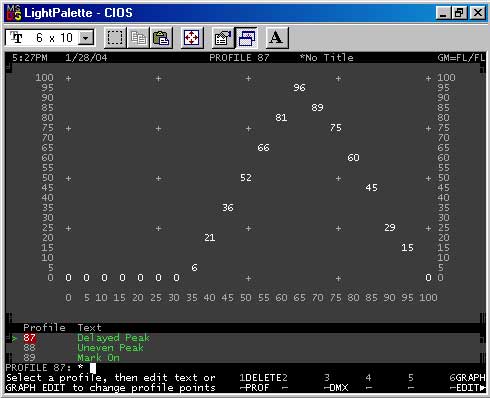
Task: Toggle full screen with red arrows icon
Action: tap(192, 38)
